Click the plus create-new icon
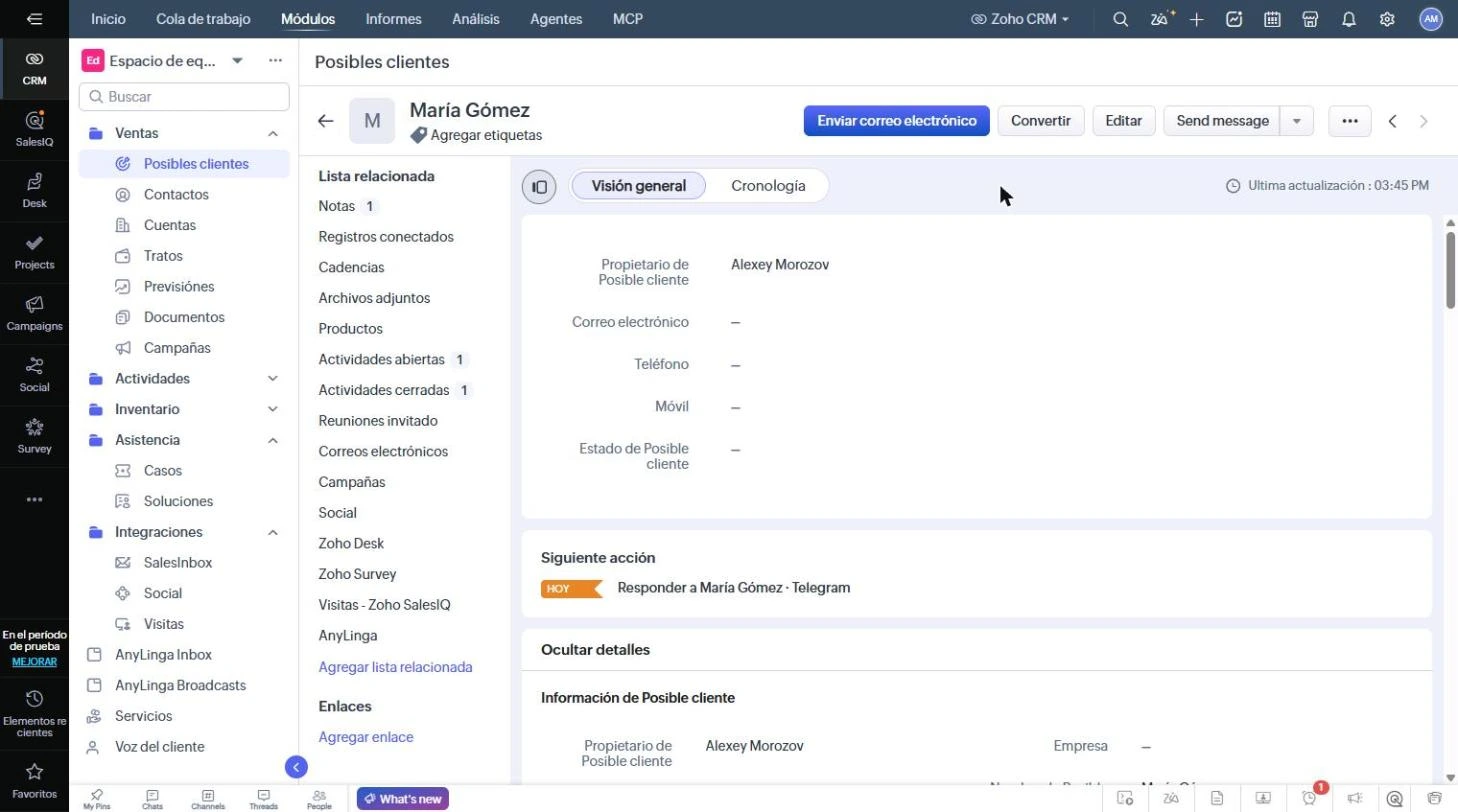This screenshot has height=812, width=1458. [x=1196, y=19]
